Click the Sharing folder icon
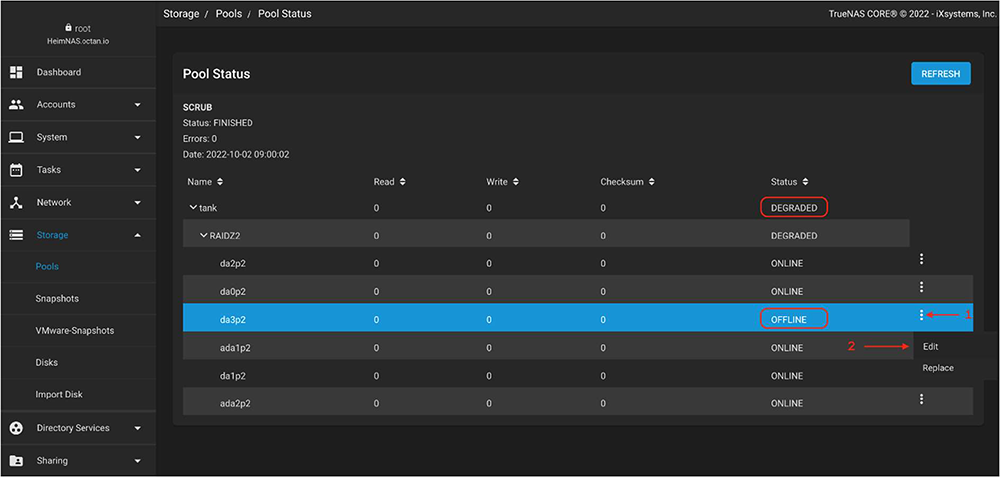Screen dimensions: 1000x477 click(x=16, y=461)
